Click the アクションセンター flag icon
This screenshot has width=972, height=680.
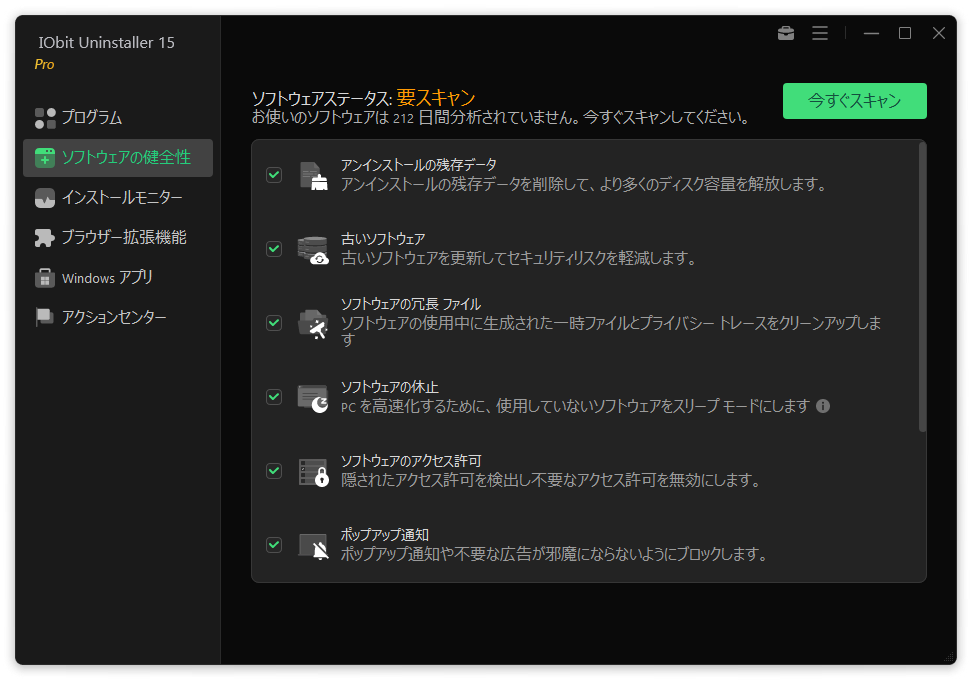(x=45, y=318)
